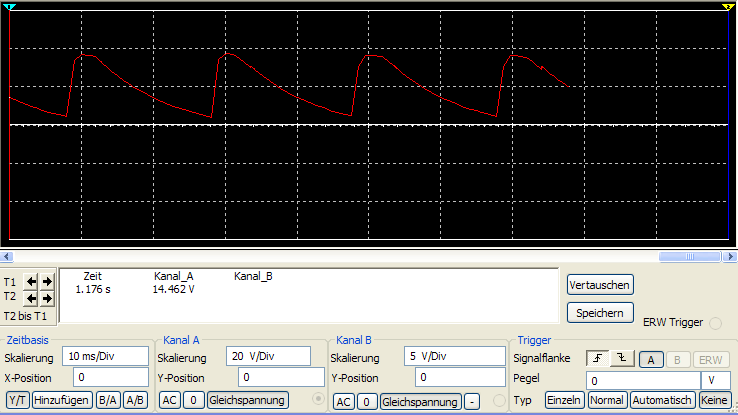Select trigger source B

click(x=677, y=360)
